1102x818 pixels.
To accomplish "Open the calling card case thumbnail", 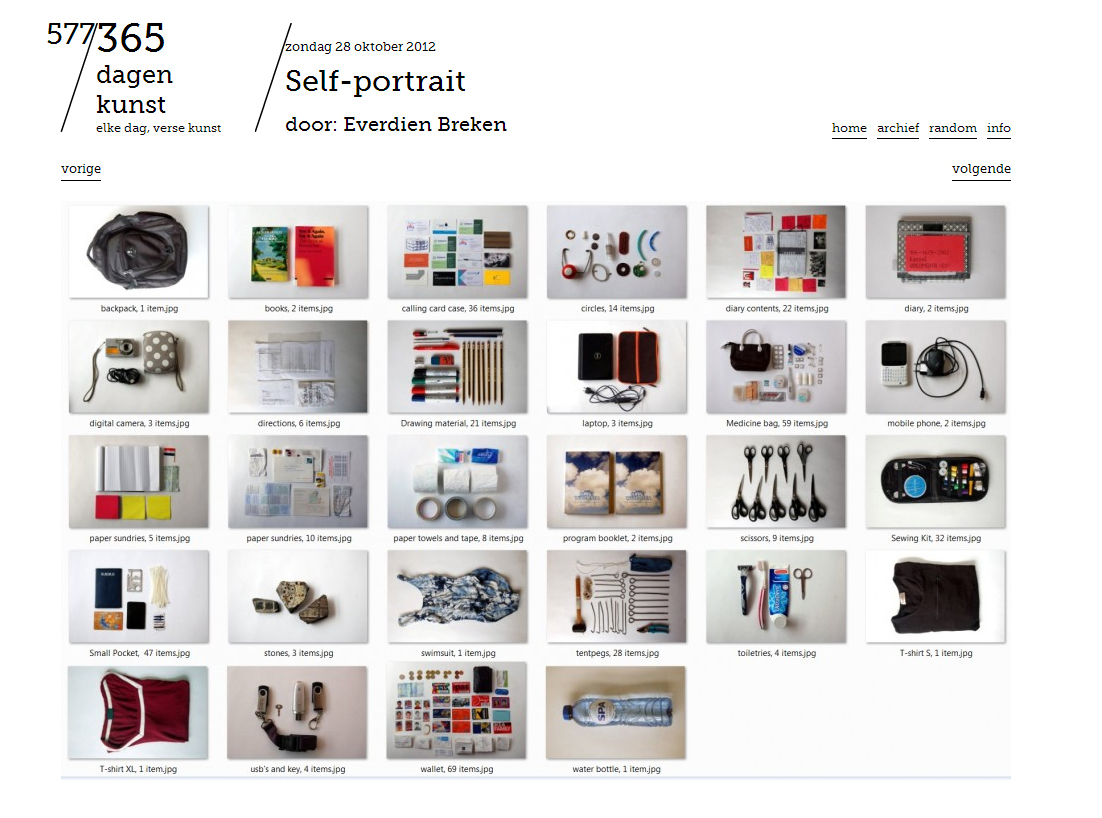I will pos(458,252).
